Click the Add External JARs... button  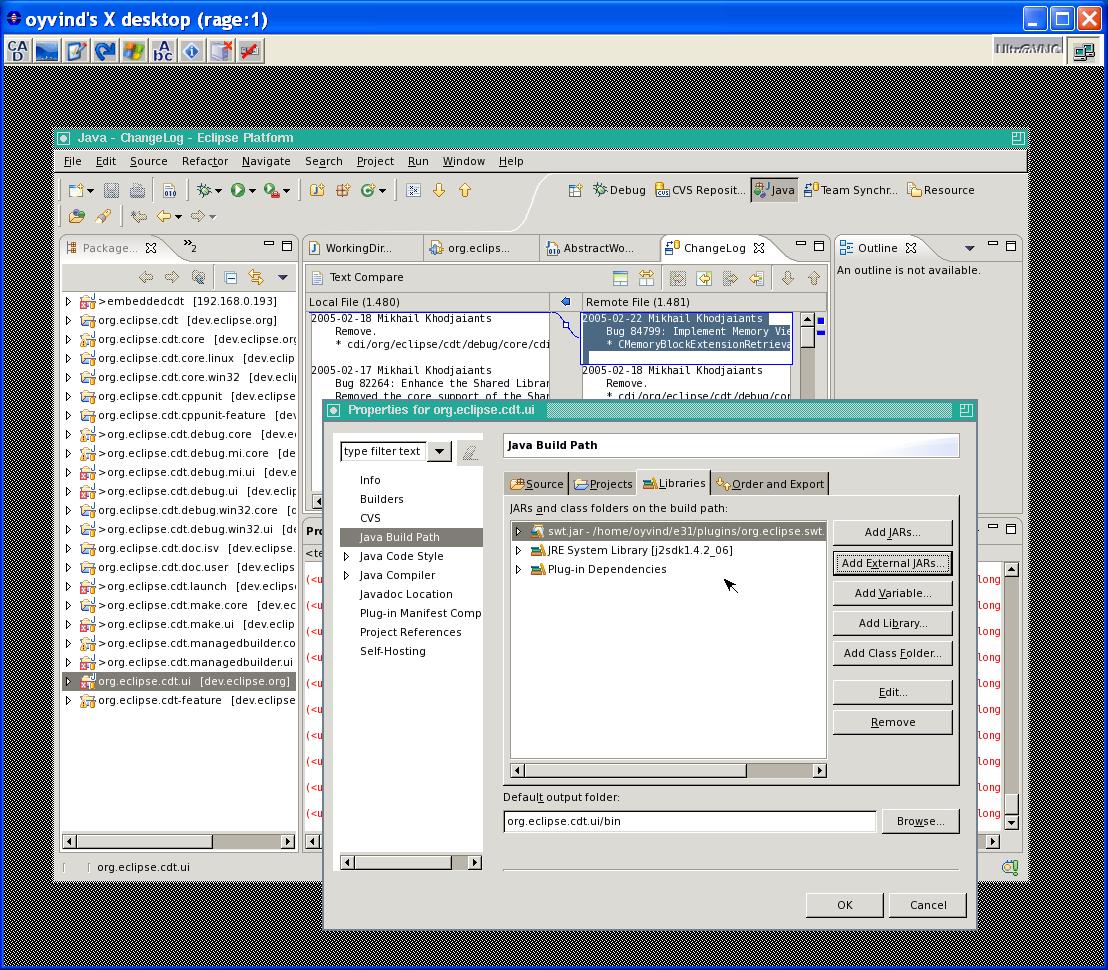892,563
